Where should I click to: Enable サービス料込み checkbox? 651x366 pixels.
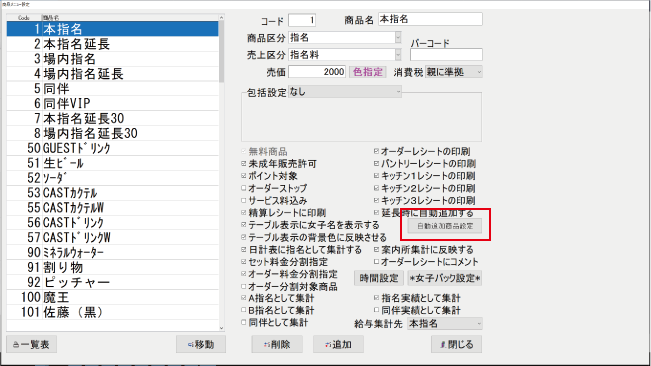click(244, 200)
